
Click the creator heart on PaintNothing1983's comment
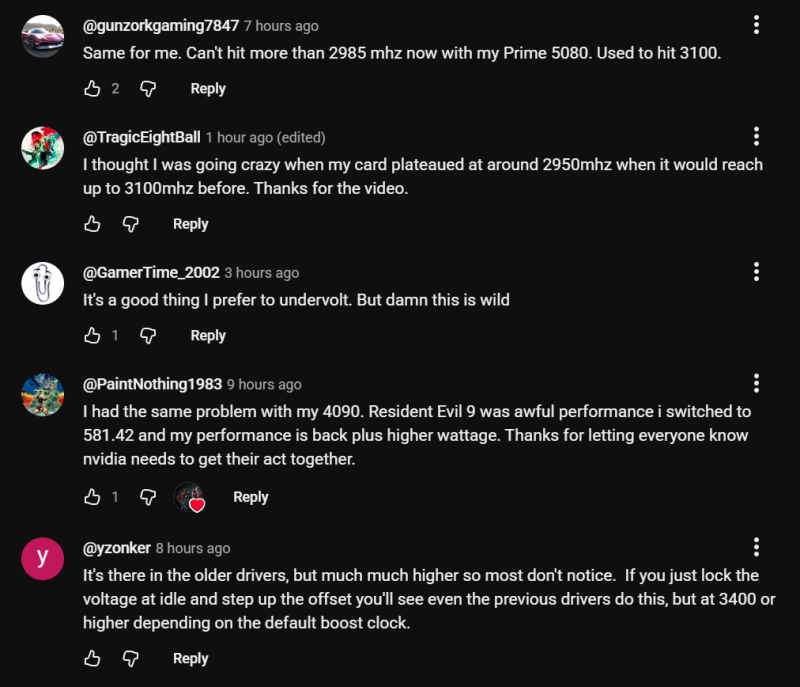(x=189, y=497)
